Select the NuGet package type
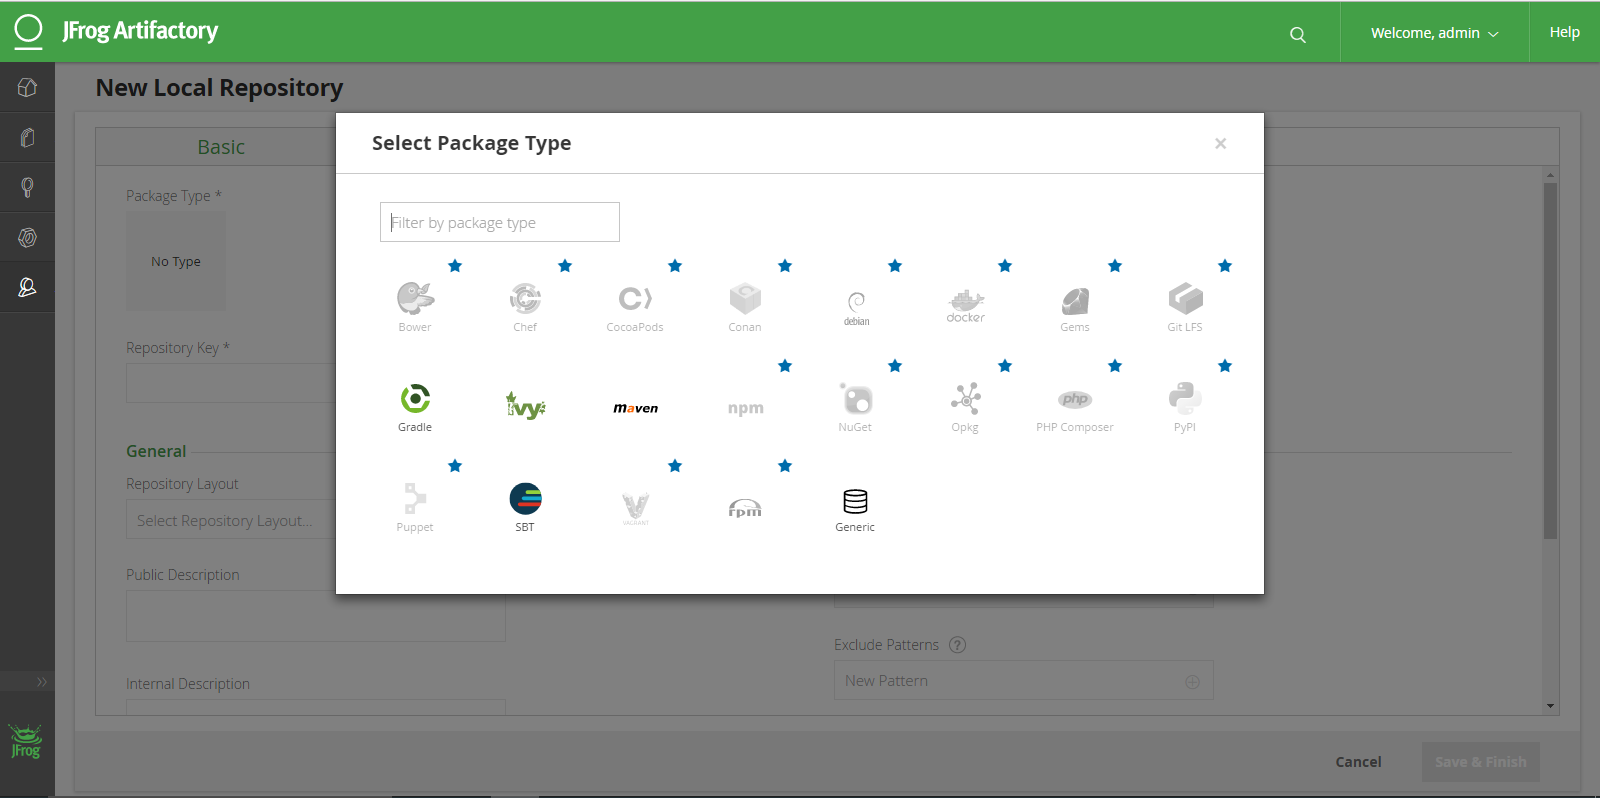The image size is (1600, 798). [x=855, y=406]
